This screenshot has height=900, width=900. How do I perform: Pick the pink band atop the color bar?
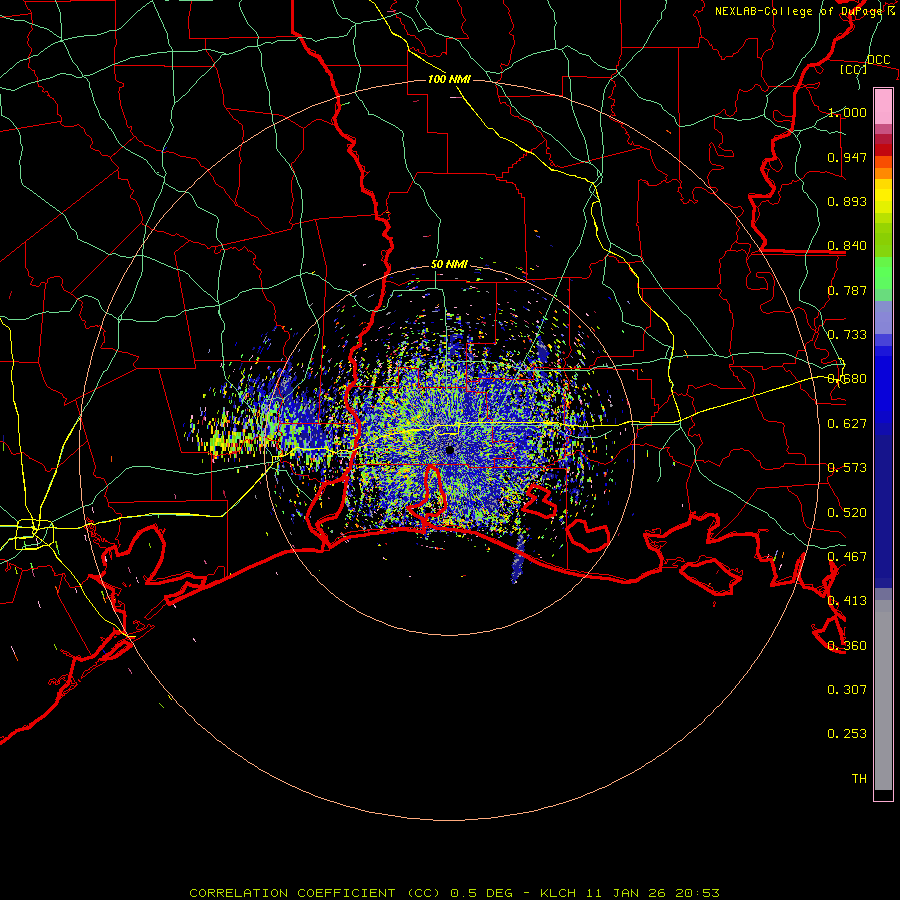[x=883, y=107]
